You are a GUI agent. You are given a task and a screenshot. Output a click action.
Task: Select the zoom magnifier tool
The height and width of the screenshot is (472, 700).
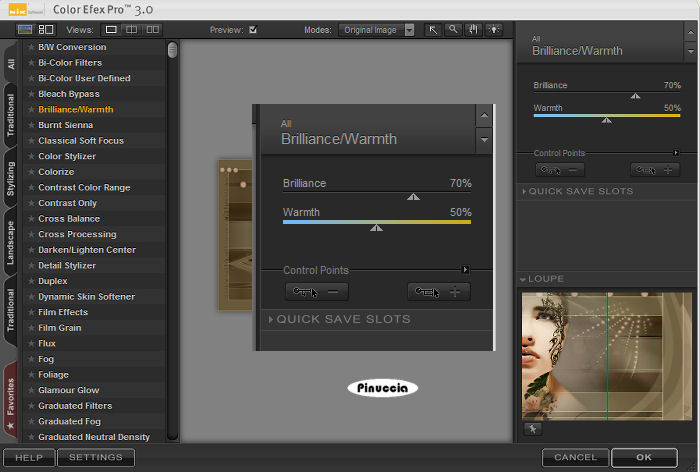click(453, 30)
